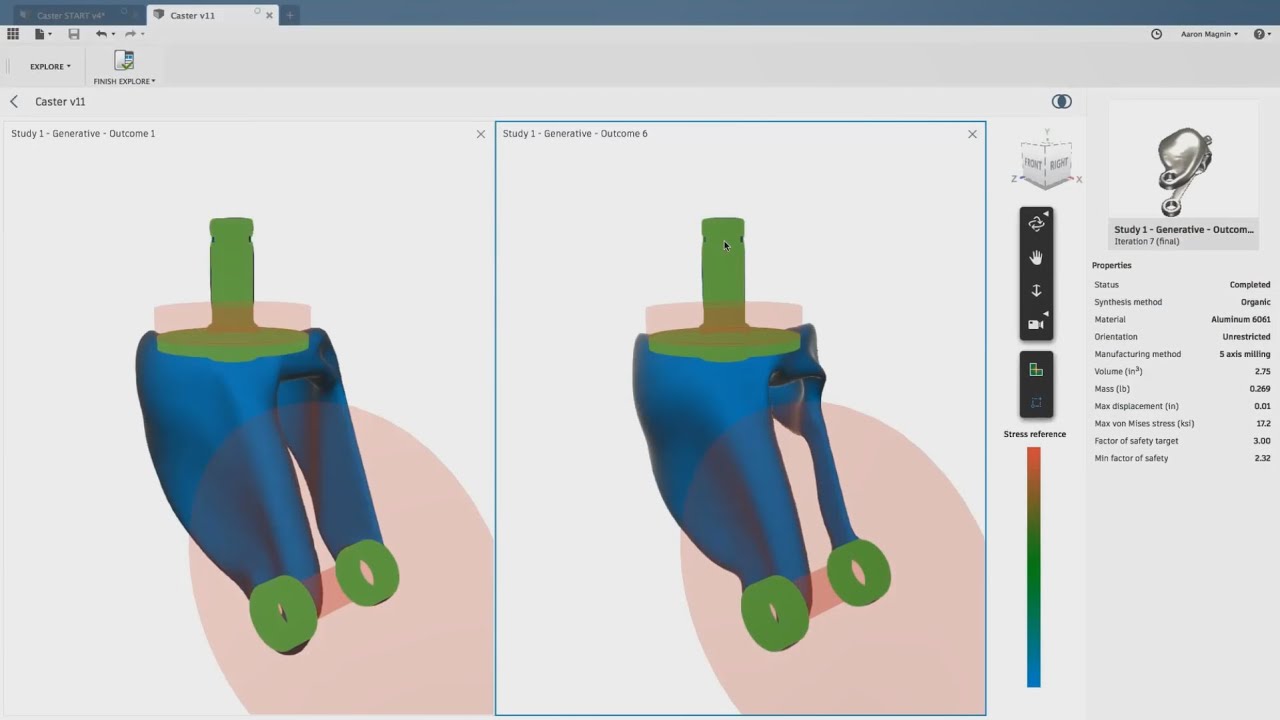
Task: Open the data panel grid icon
Action: pyautogui.click(x=13, y=34)
